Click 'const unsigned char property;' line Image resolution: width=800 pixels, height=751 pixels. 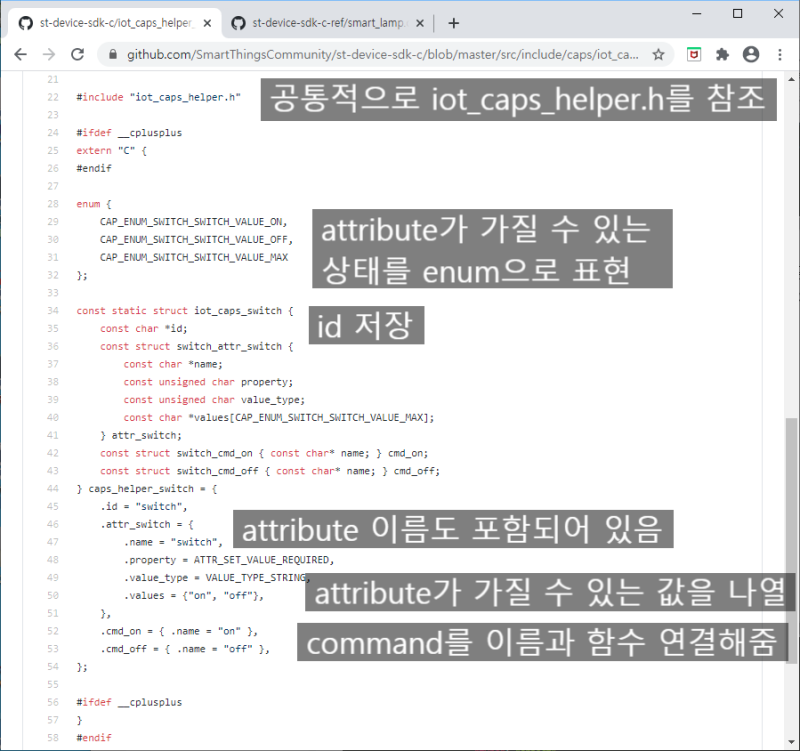click(x=208, y=382)
